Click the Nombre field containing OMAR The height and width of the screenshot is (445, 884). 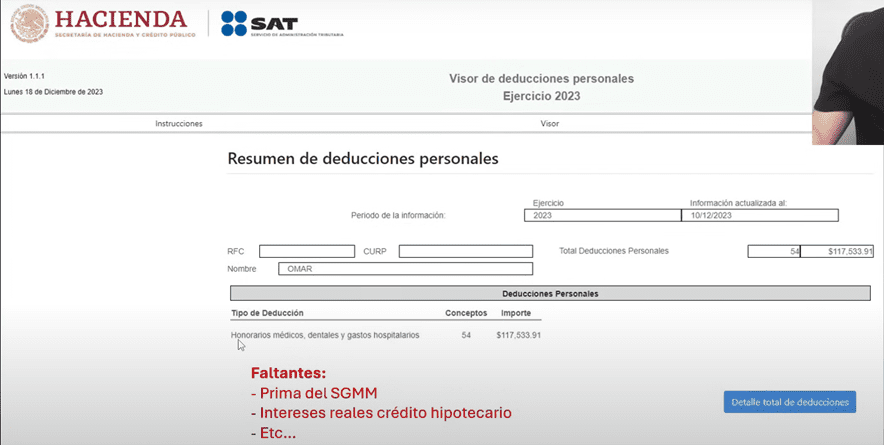(x=406, y=269)
